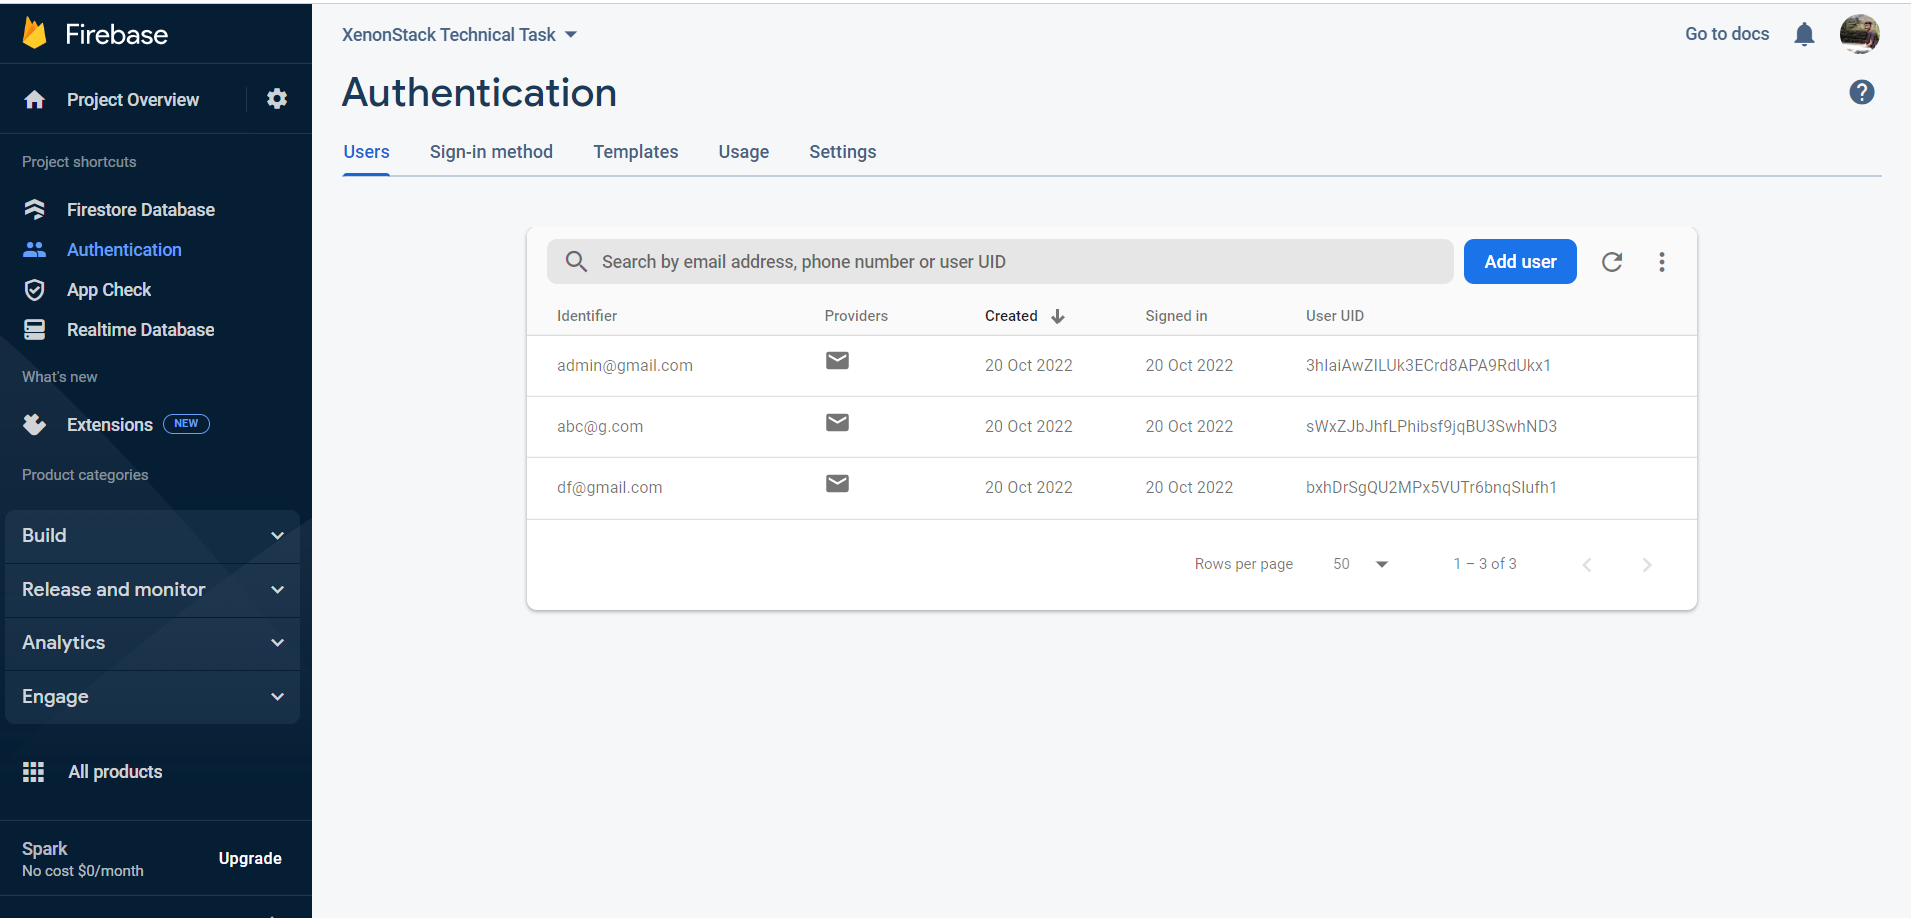Click the All products grid icon
Image resolution: width=1911 pixels, height=918 pixels.
(34, 771)
